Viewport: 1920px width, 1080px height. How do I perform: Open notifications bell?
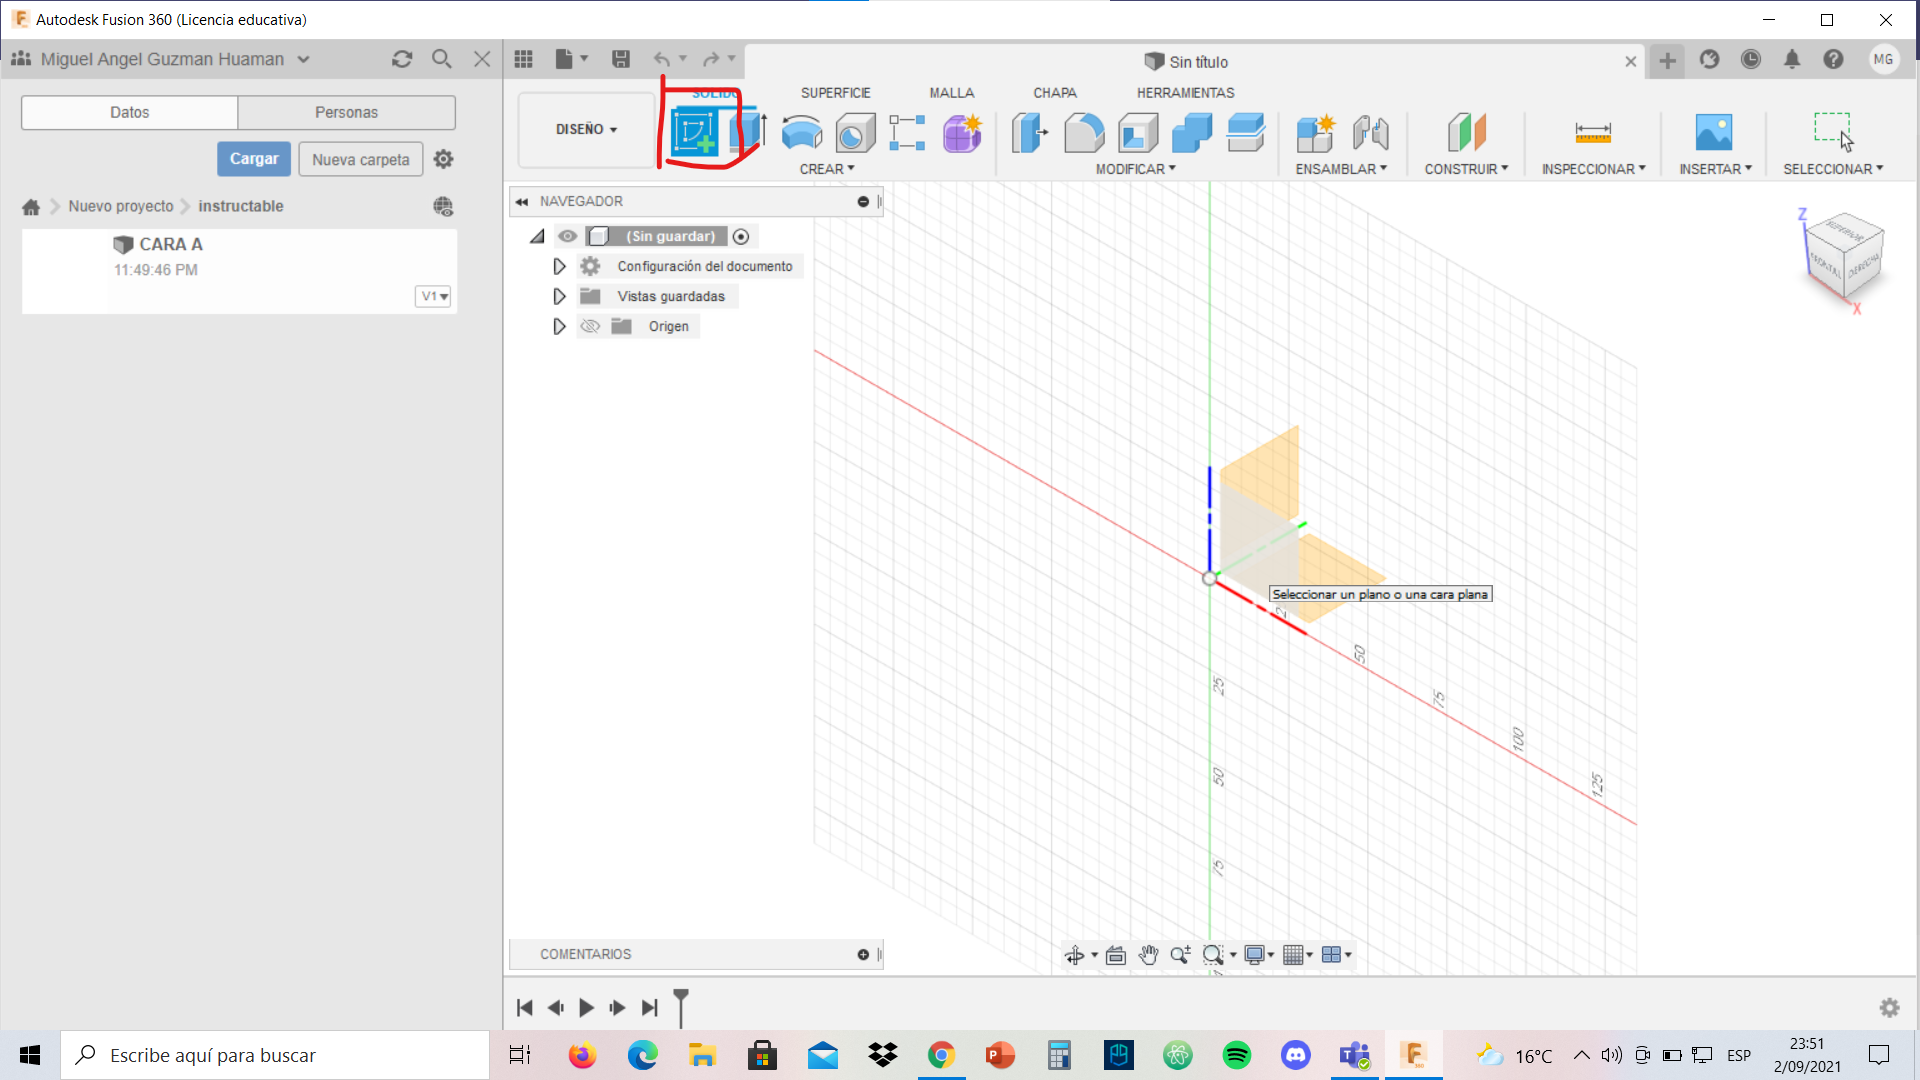coord(1792,60)
